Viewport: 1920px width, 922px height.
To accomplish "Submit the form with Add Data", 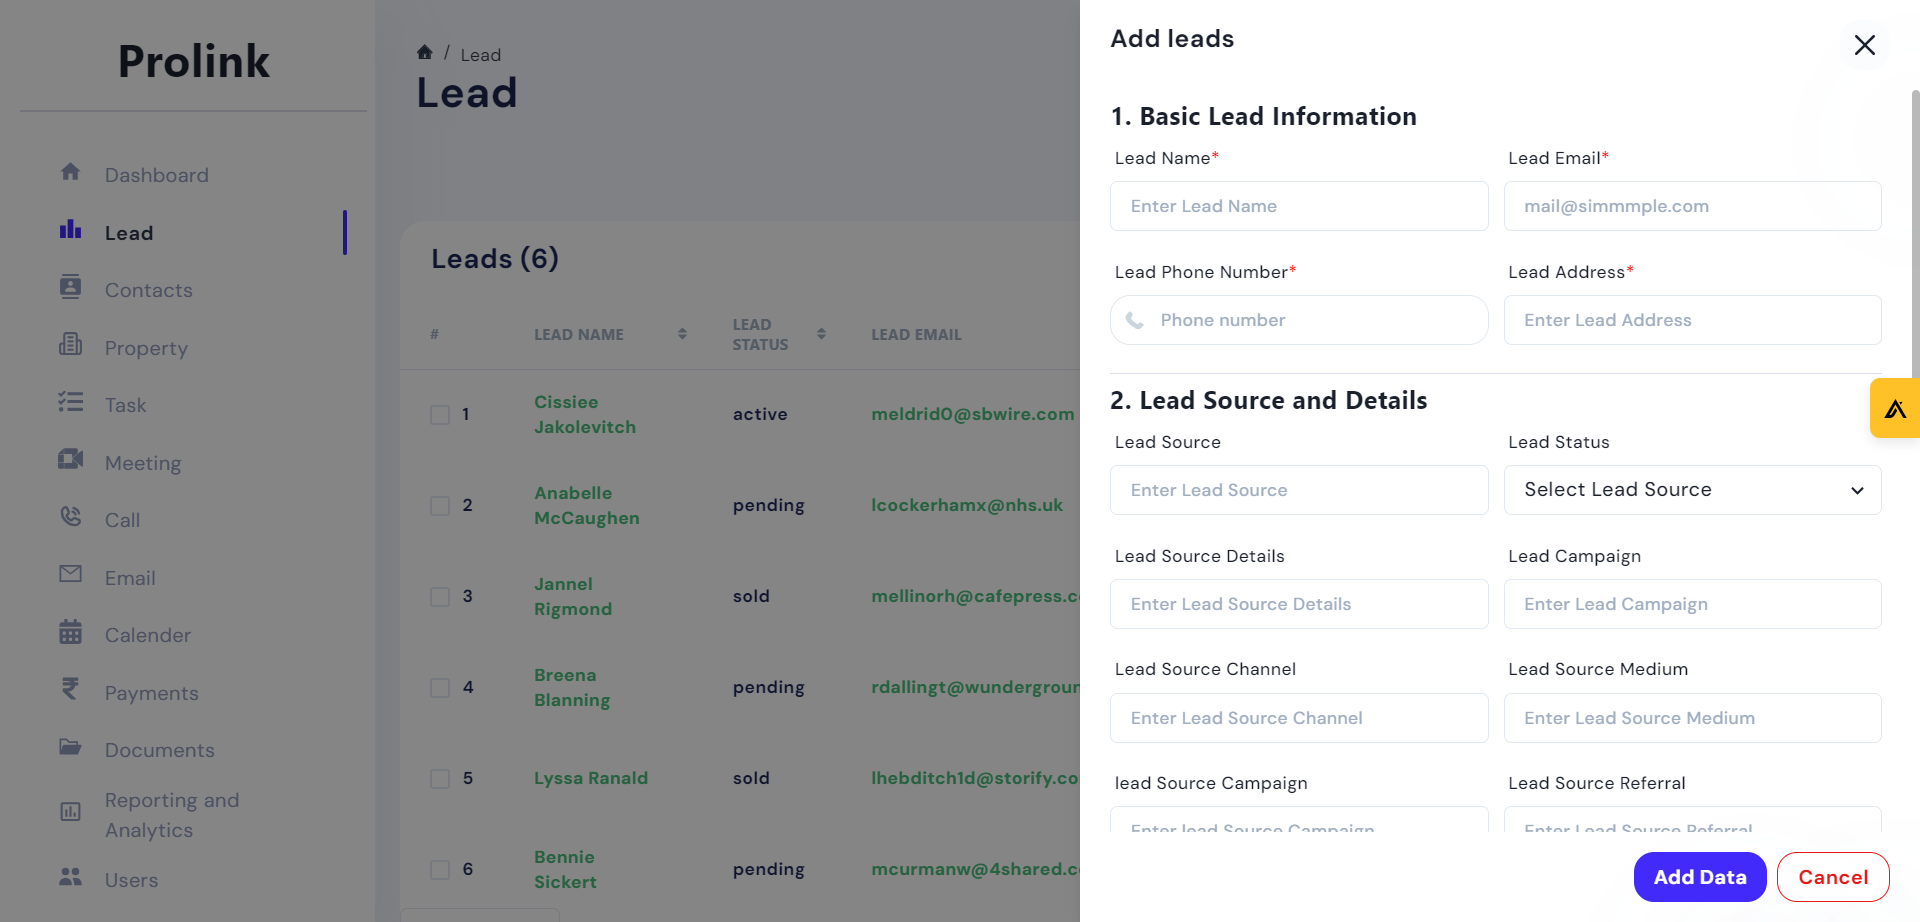I will pyautogui.click(x=1699, y=876).
